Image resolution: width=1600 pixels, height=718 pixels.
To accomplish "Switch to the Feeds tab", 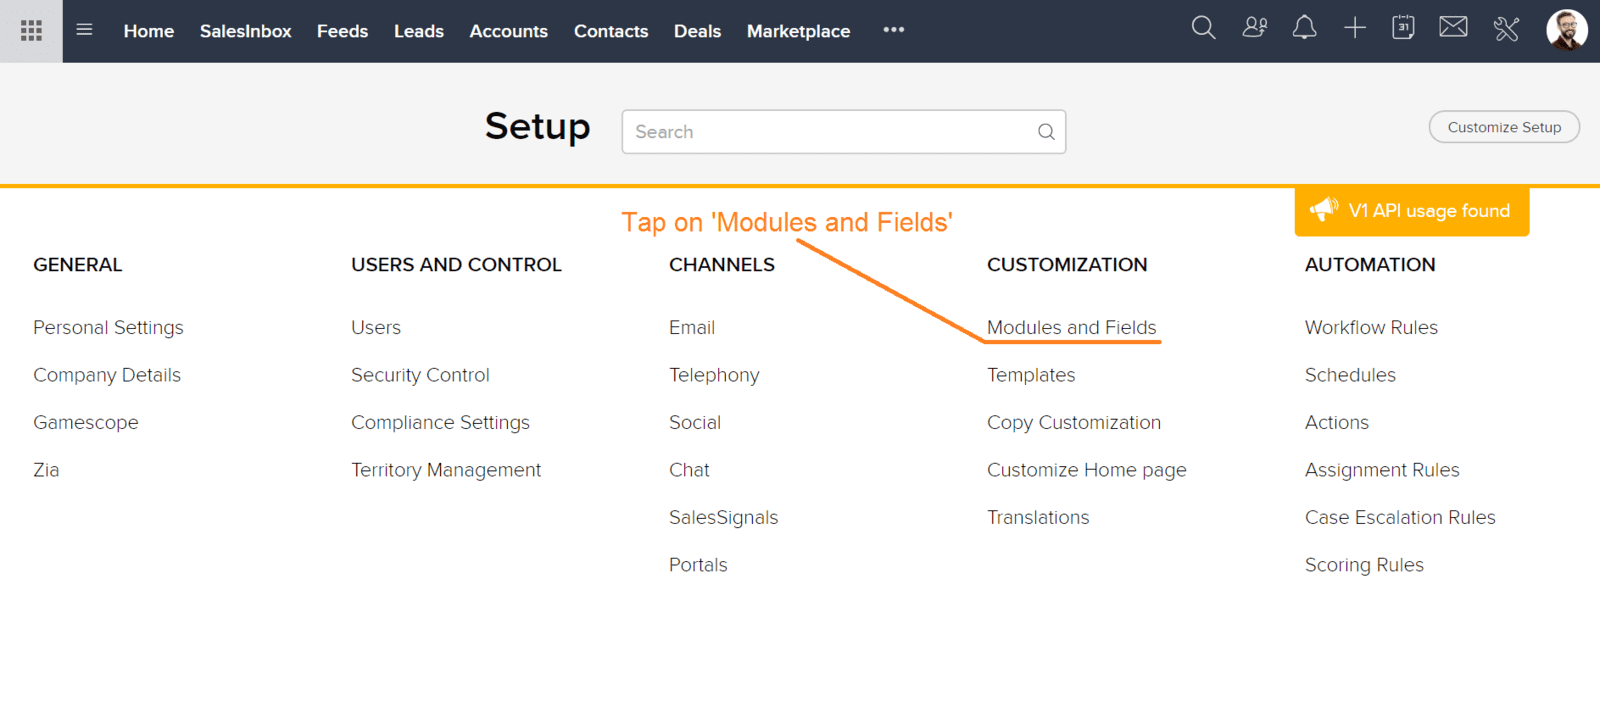I will point(343,31).
